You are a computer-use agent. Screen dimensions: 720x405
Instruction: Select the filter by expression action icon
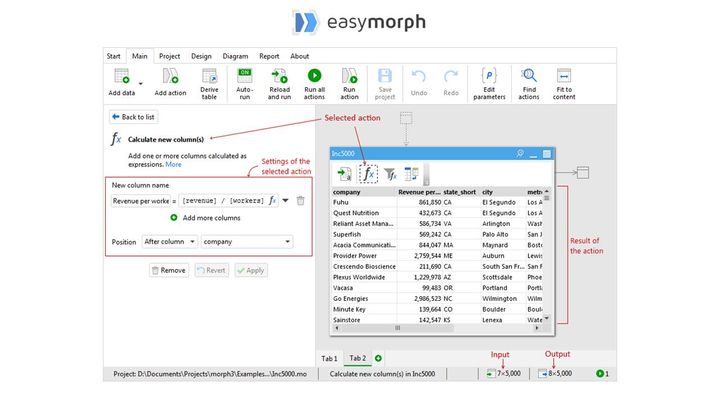pyautogui.click(x=390, y=174)
